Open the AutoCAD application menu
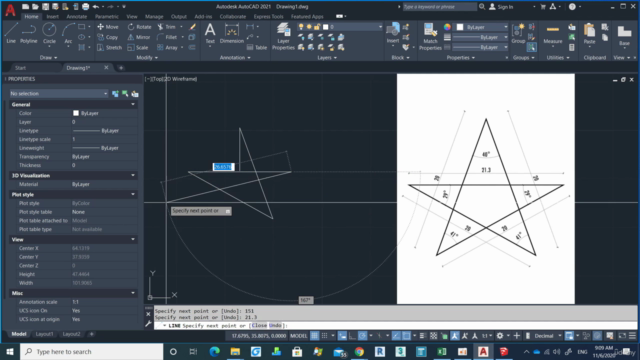Image resolution: width=640 pixels, height=360 pixels. coord(10,10)
